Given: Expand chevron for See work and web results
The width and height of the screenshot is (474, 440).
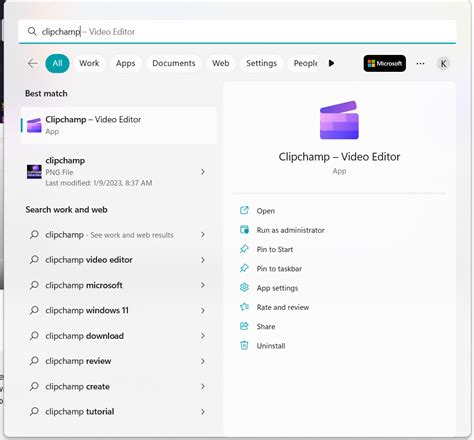Looking at the screenshot, I should [203, 235].
